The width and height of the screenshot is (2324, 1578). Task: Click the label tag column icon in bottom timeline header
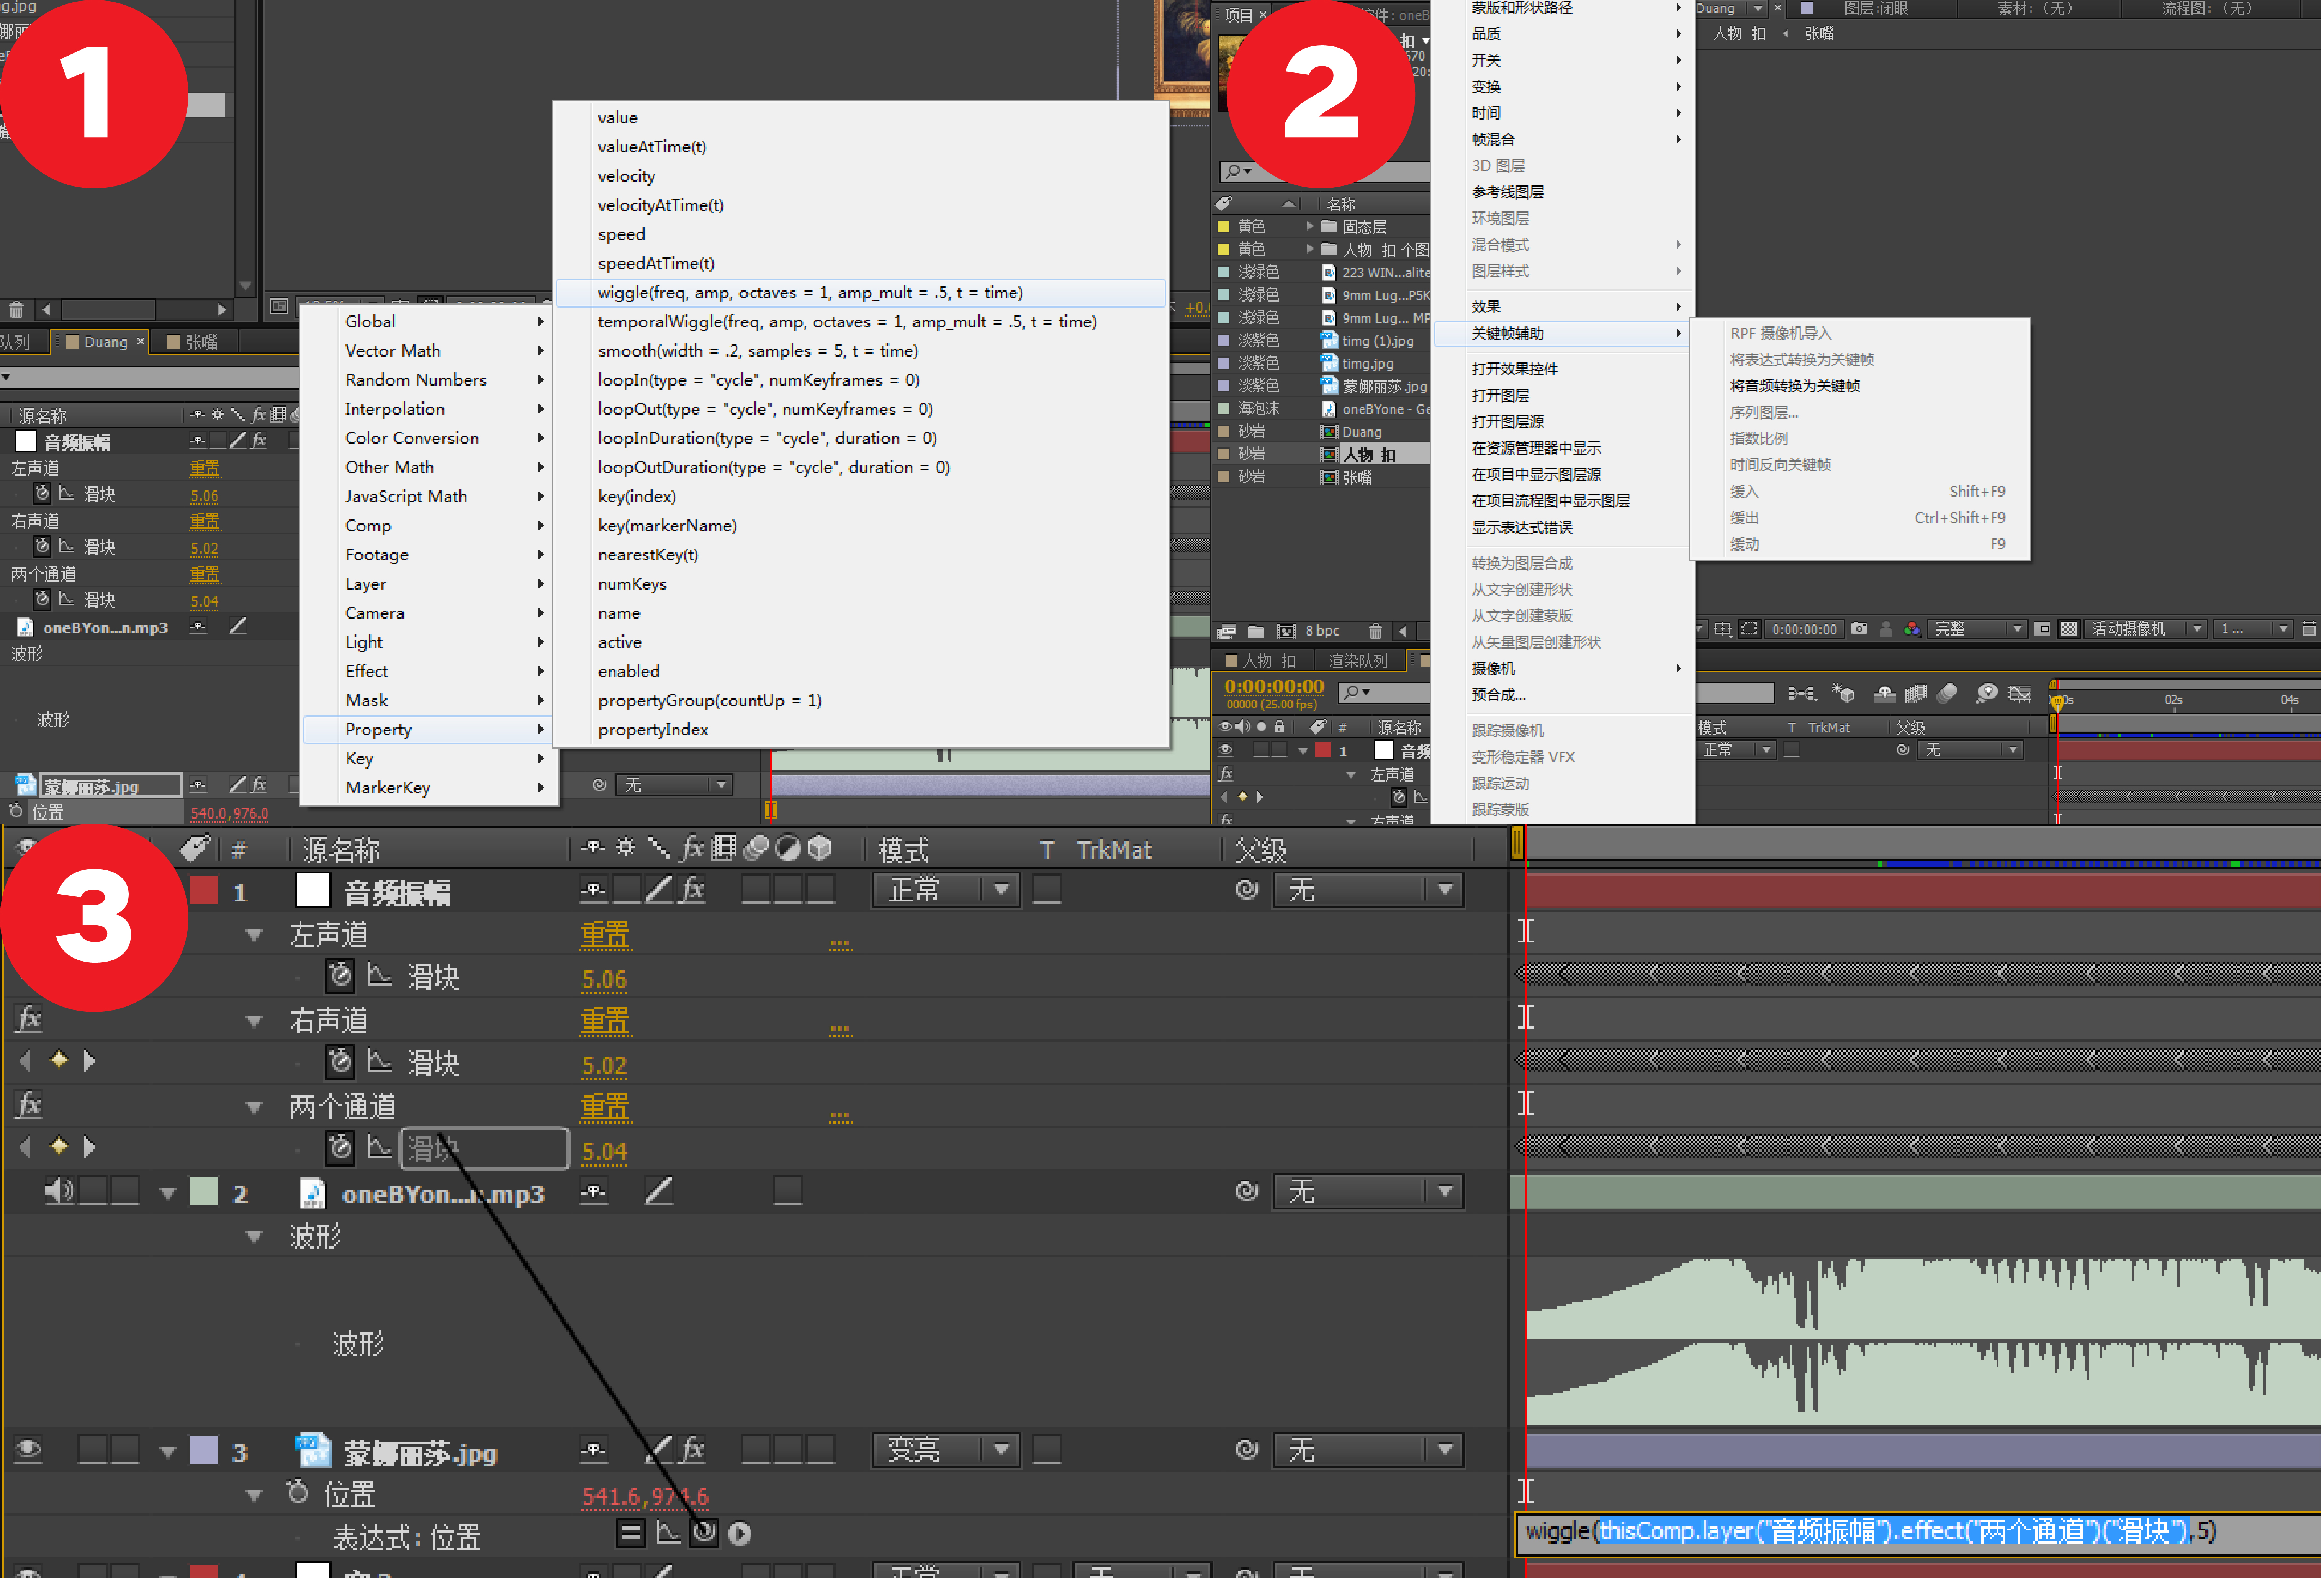click(x=195, y=849)
